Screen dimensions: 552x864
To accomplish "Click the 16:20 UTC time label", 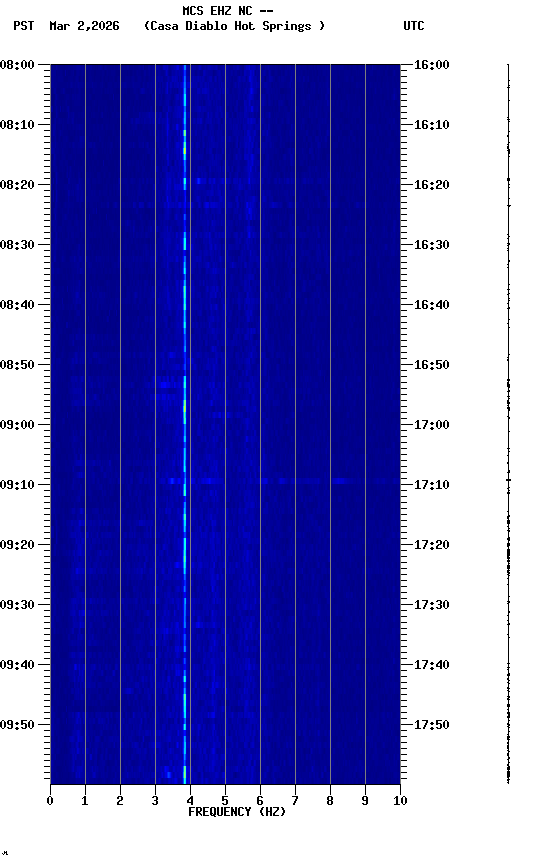I will pos(431,185).
